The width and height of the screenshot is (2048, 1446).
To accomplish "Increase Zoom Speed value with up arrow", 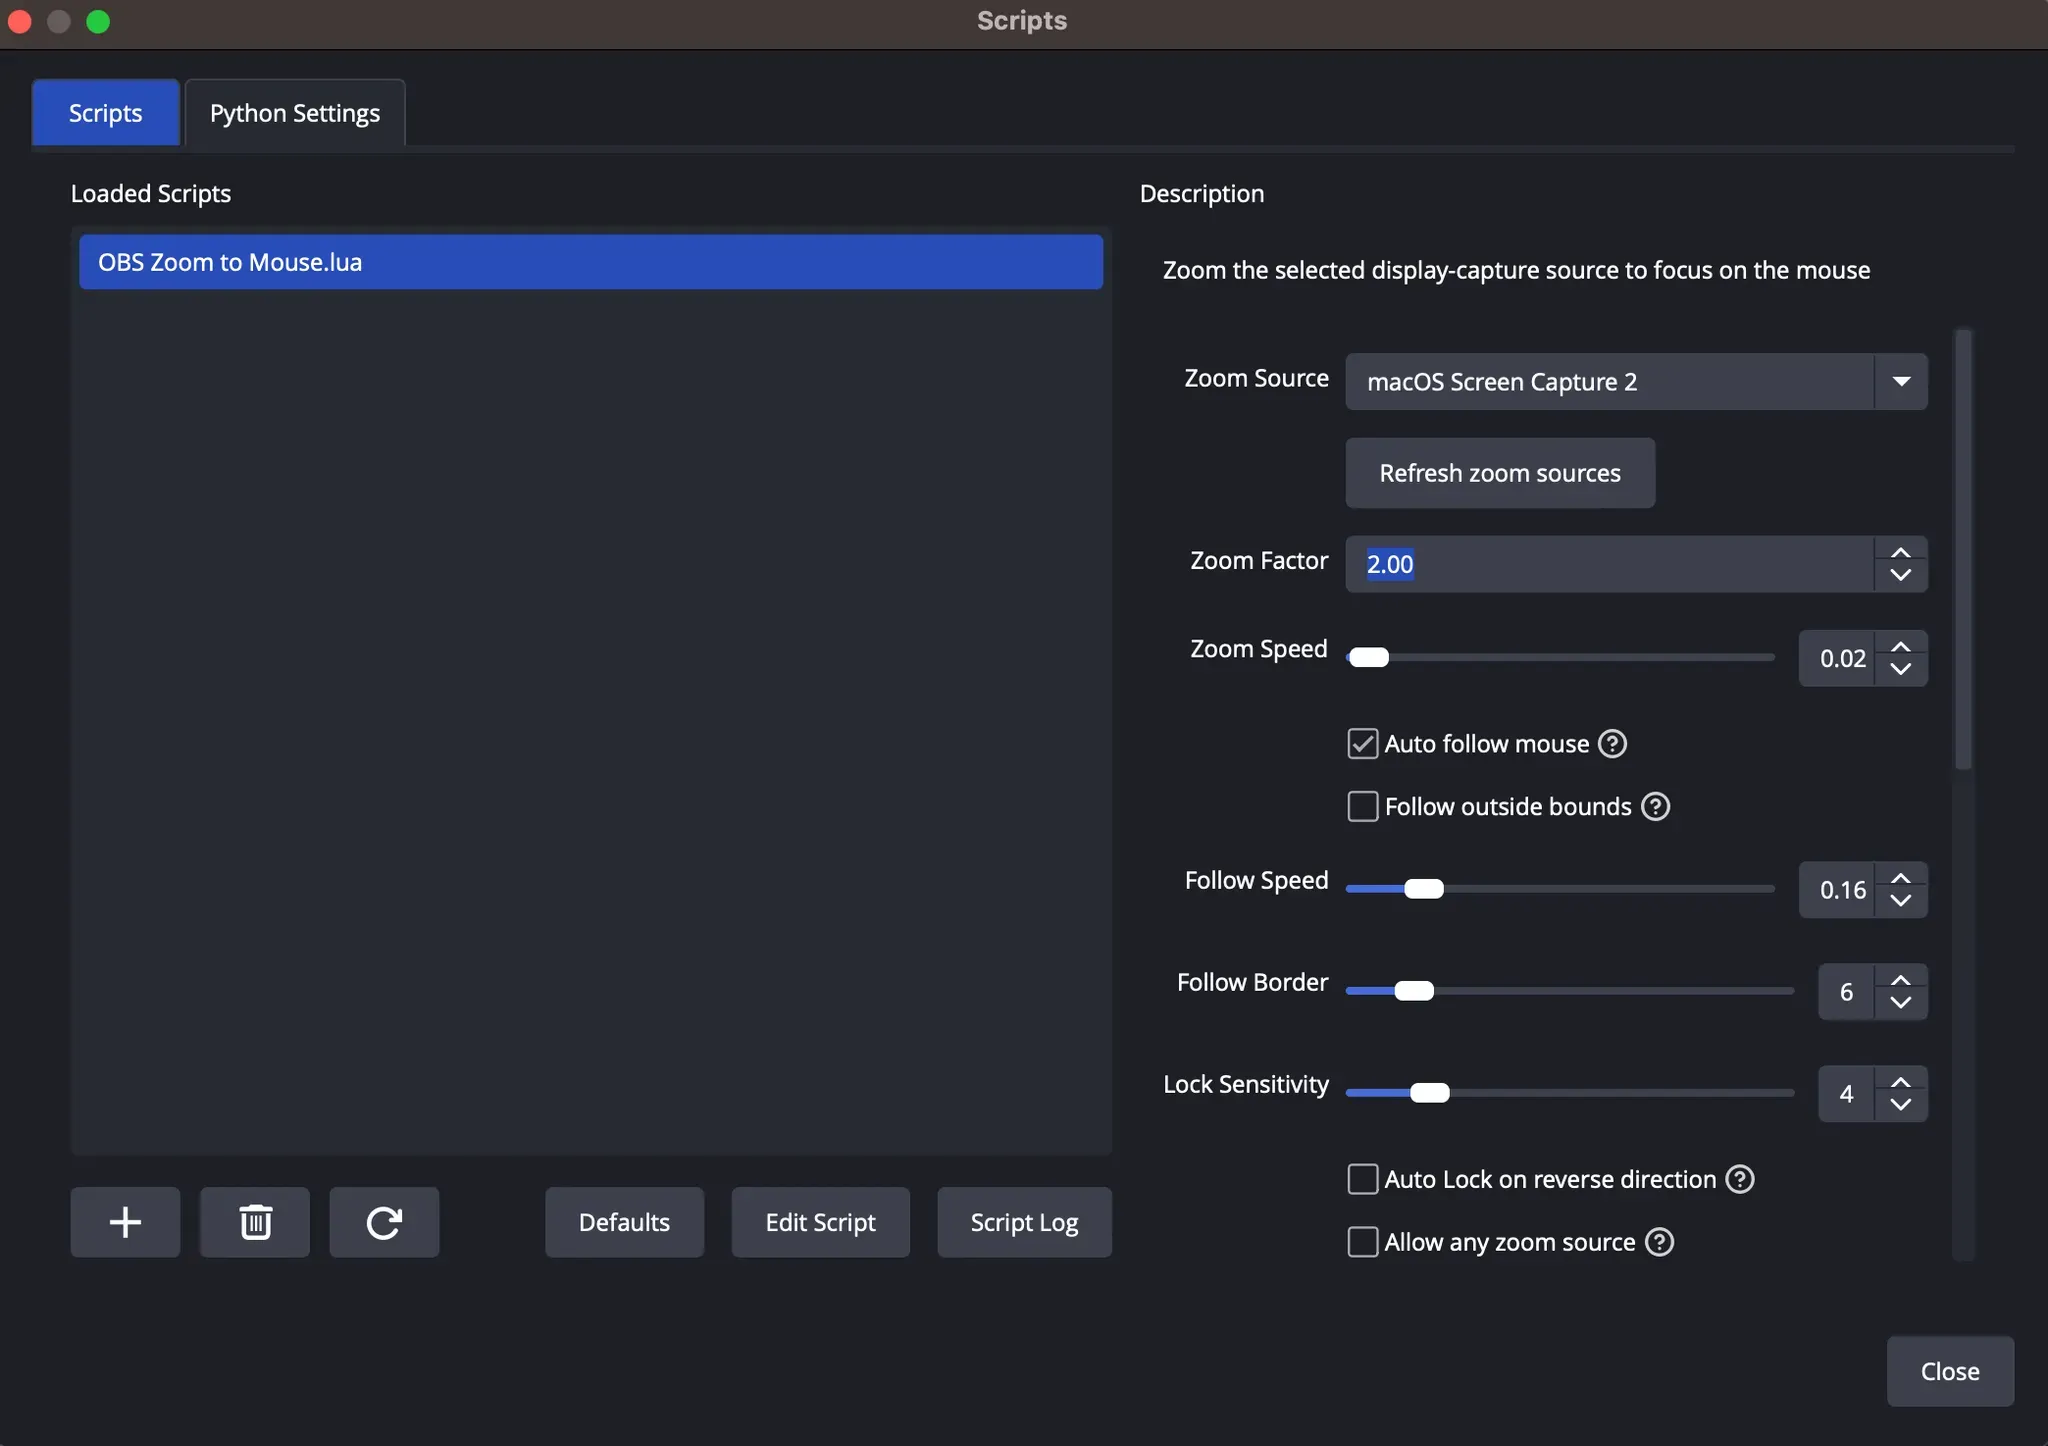I will coord(1901,647).
